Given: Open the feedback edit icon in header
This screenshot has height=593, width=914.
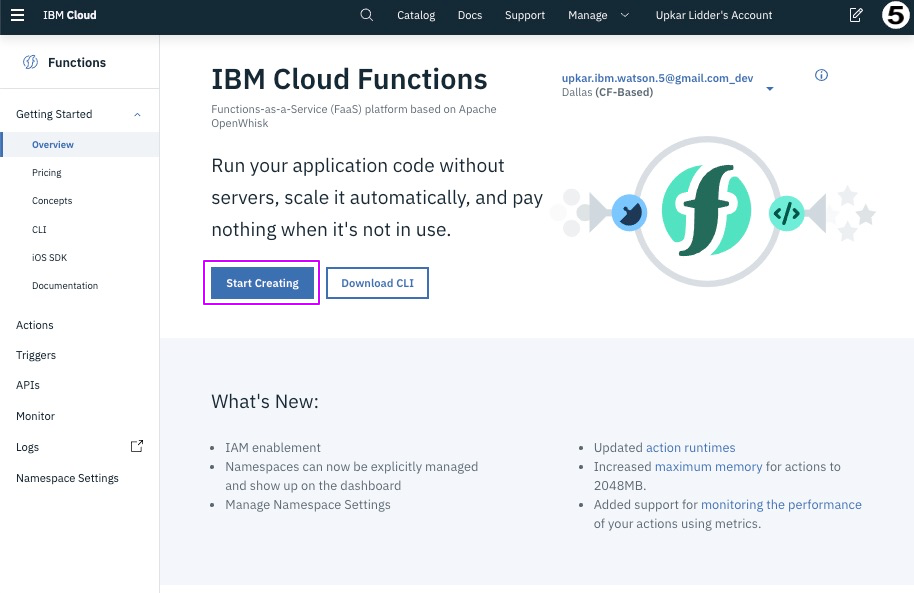Looking at the screenshot, I should 856,15.
